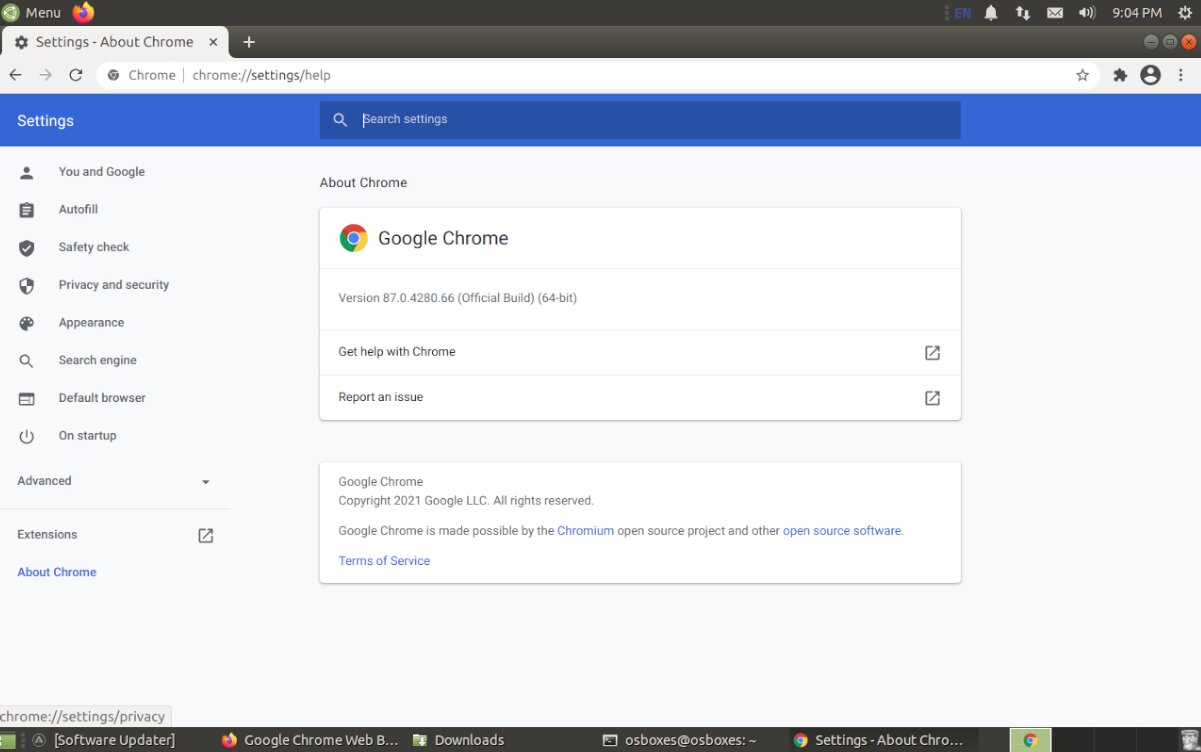The height and width of the screenshot is (752, 1201).
Task: Click the Chrome profile avatar icon
Action: 1150,74
